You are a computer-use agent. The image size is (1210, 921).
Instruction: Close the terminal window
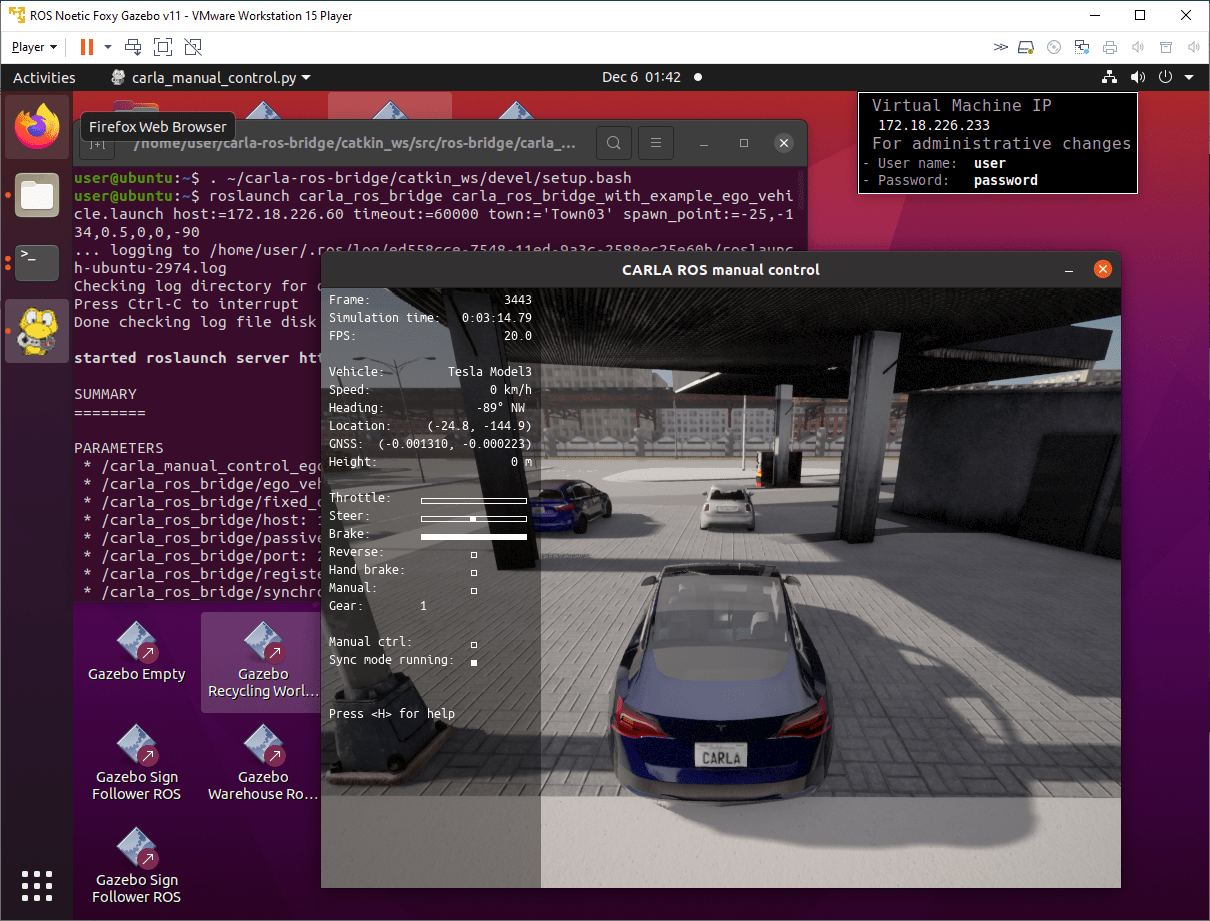point(784,143)
